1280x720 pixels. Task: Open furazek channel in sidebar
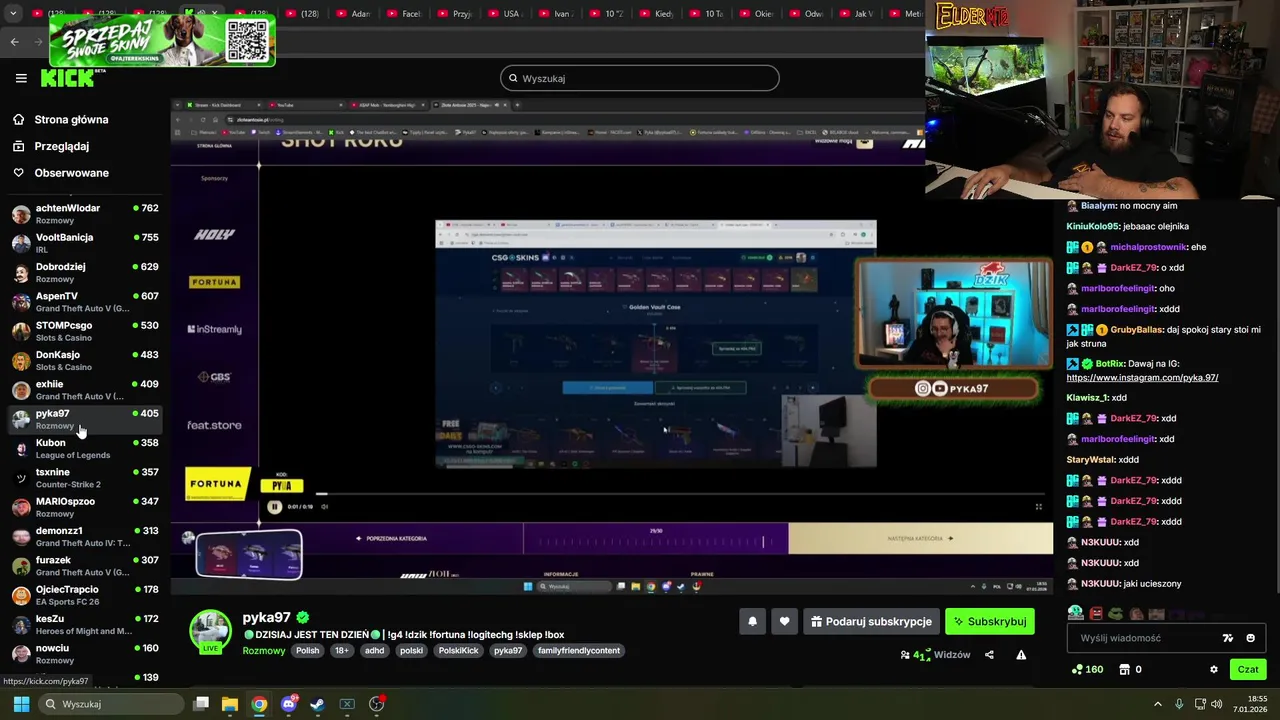click(84, 566)
